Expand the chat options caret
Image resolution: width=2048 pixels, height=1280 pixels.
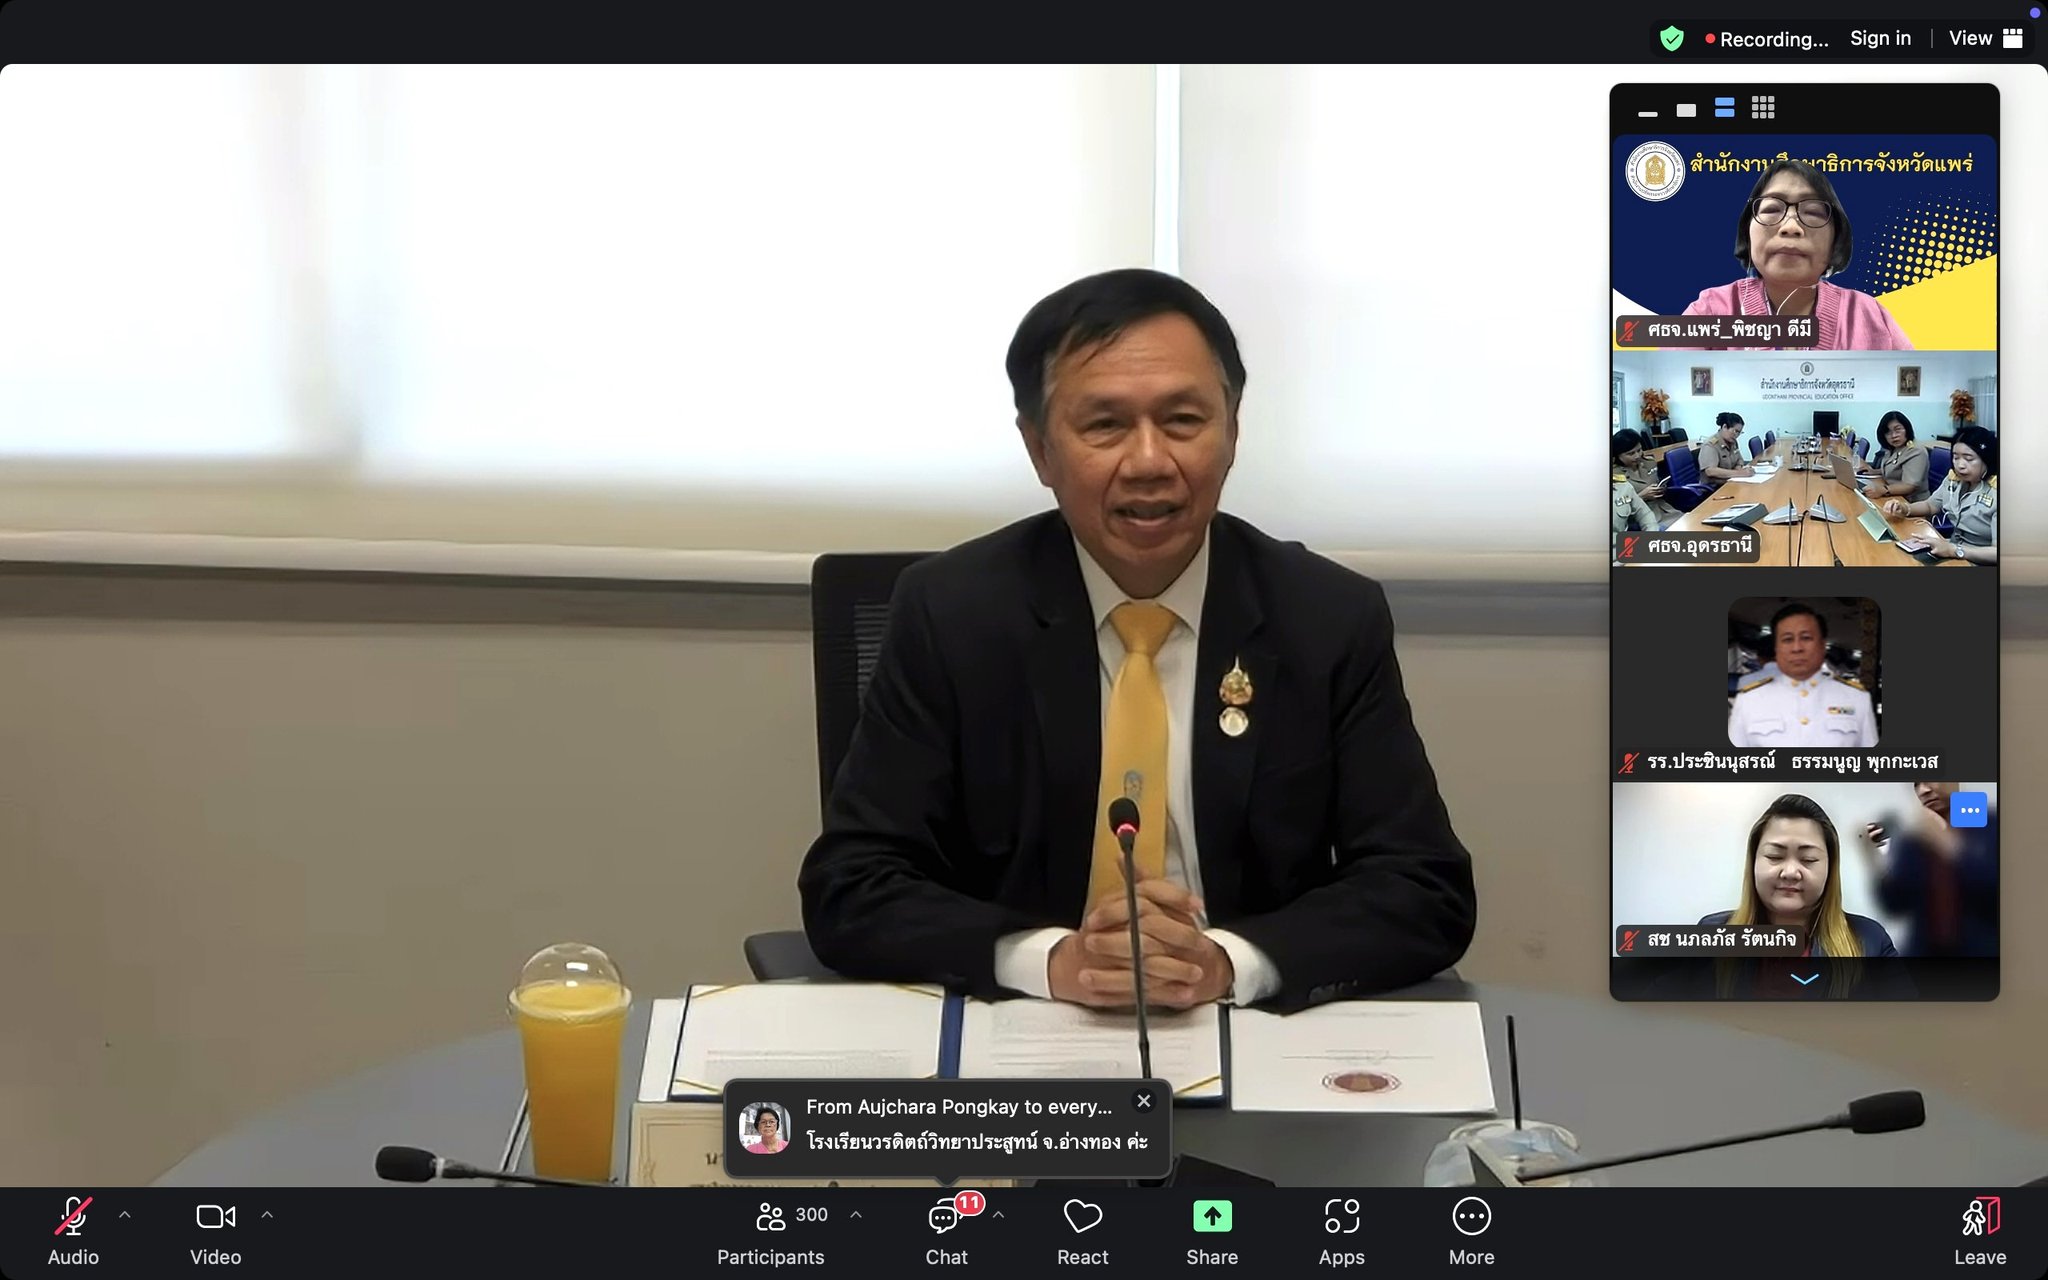pyautogui.click(x=998, y=1215)
